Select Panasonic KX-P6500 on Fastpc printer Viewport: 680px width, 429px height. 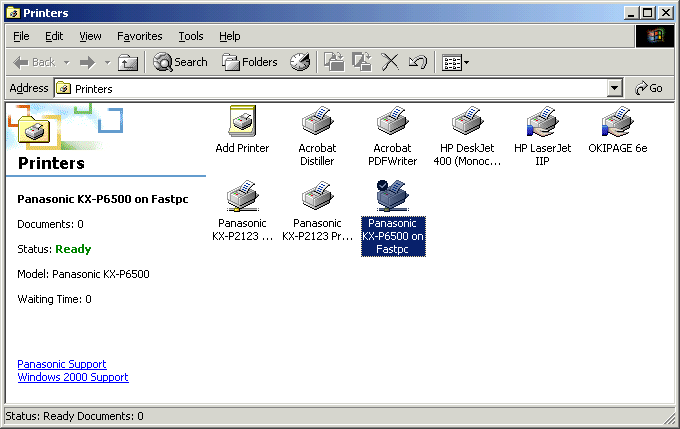coord(393,218)
